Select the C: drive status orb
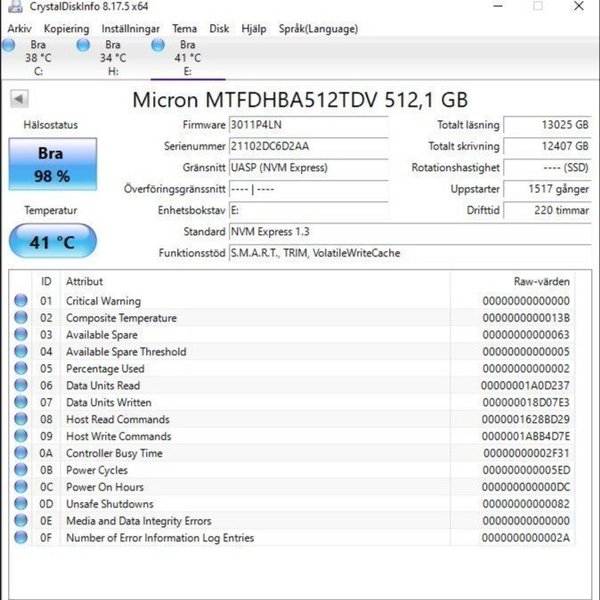600x600 pixels. 8,45
